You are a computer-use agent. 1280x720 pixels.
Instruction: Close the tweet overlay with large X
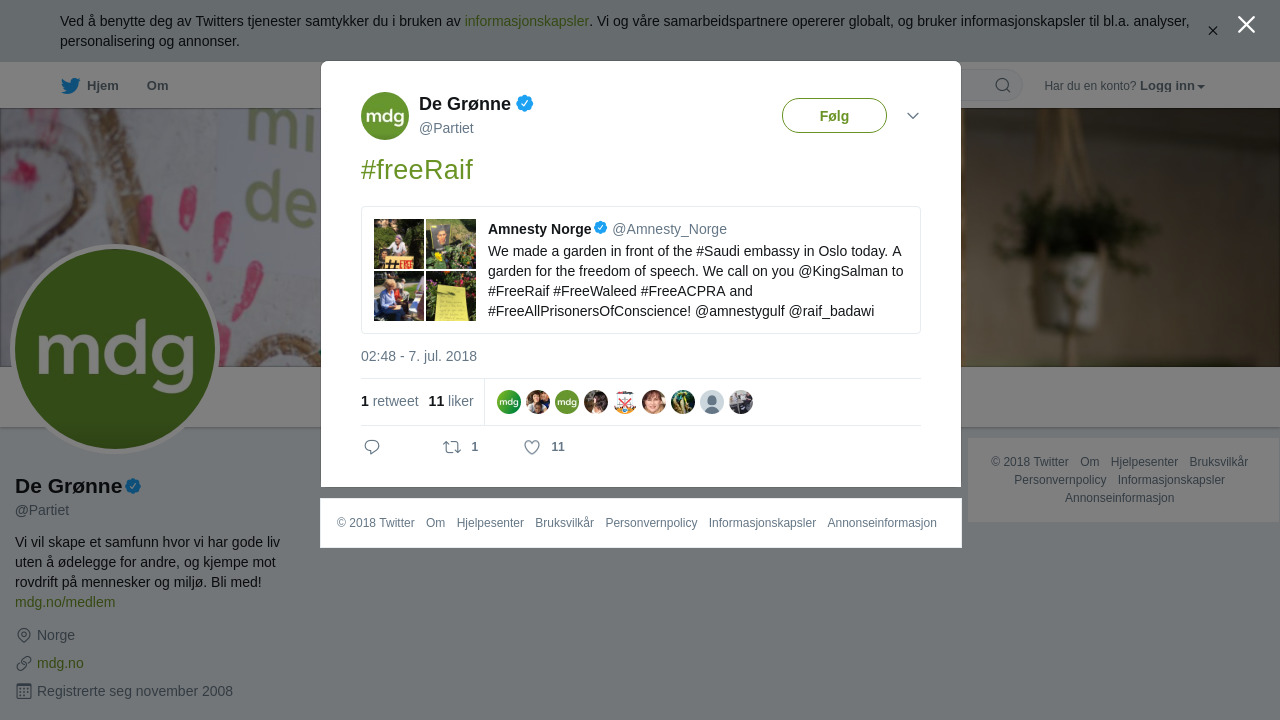click(1246, 25)
